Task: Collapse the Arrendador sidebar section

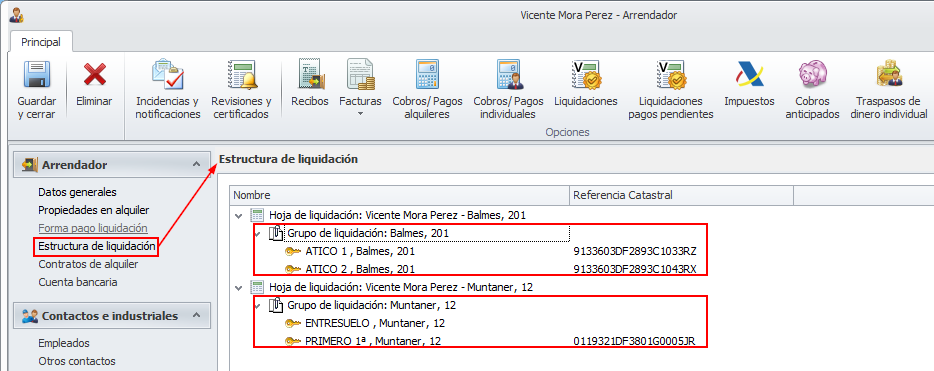Action: [197, 164]
